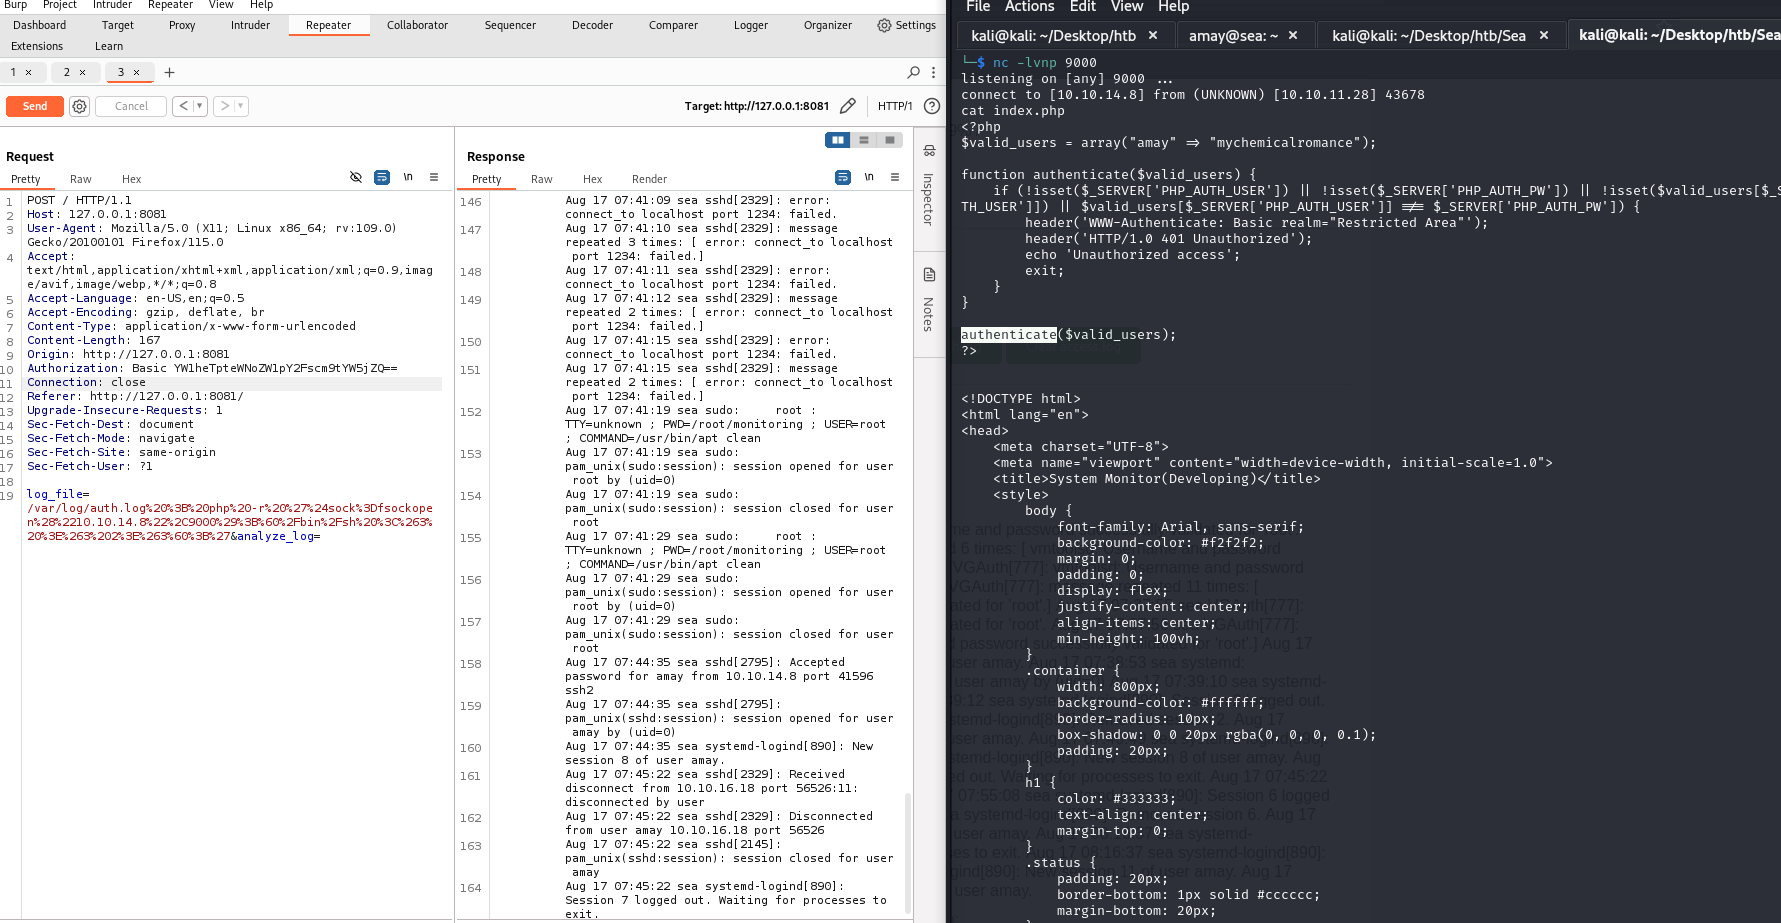Open Burp View menu
1781x923 pixels.
221,5
